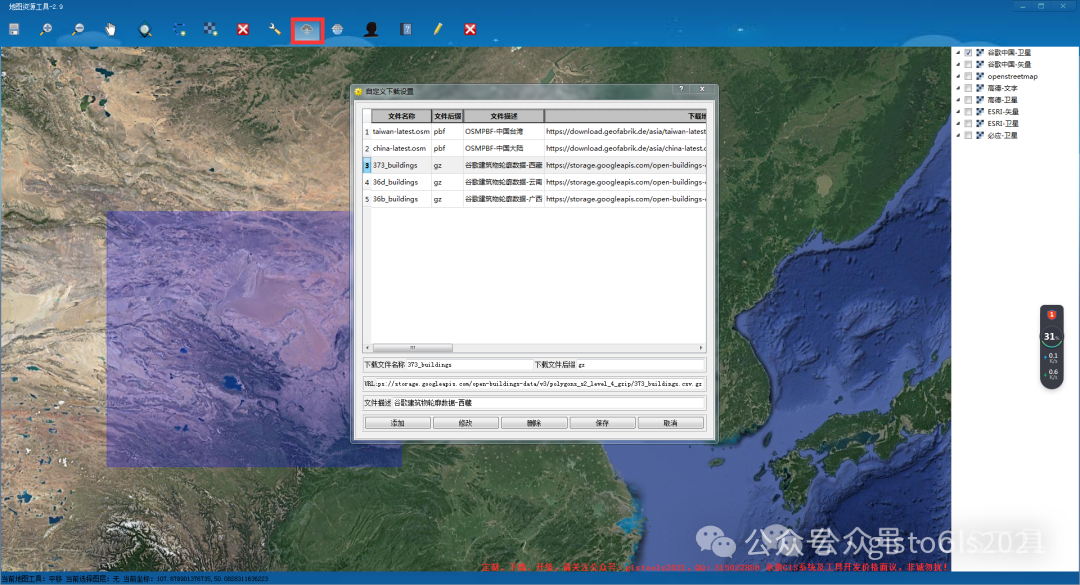Click the checkerboard add-tile-layer icon
Image resolution: width=1080 pixels, height=585 pixels.
[x=211, y=29]
